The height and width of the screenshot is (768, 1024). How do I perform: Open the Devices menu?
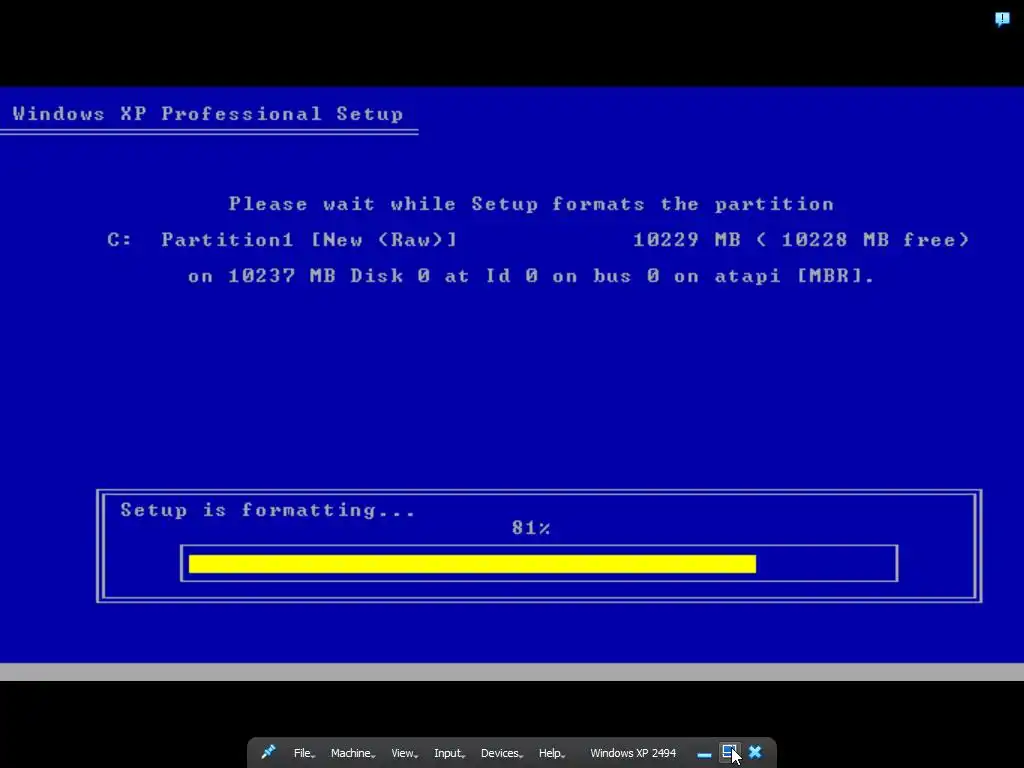(502, 753)
